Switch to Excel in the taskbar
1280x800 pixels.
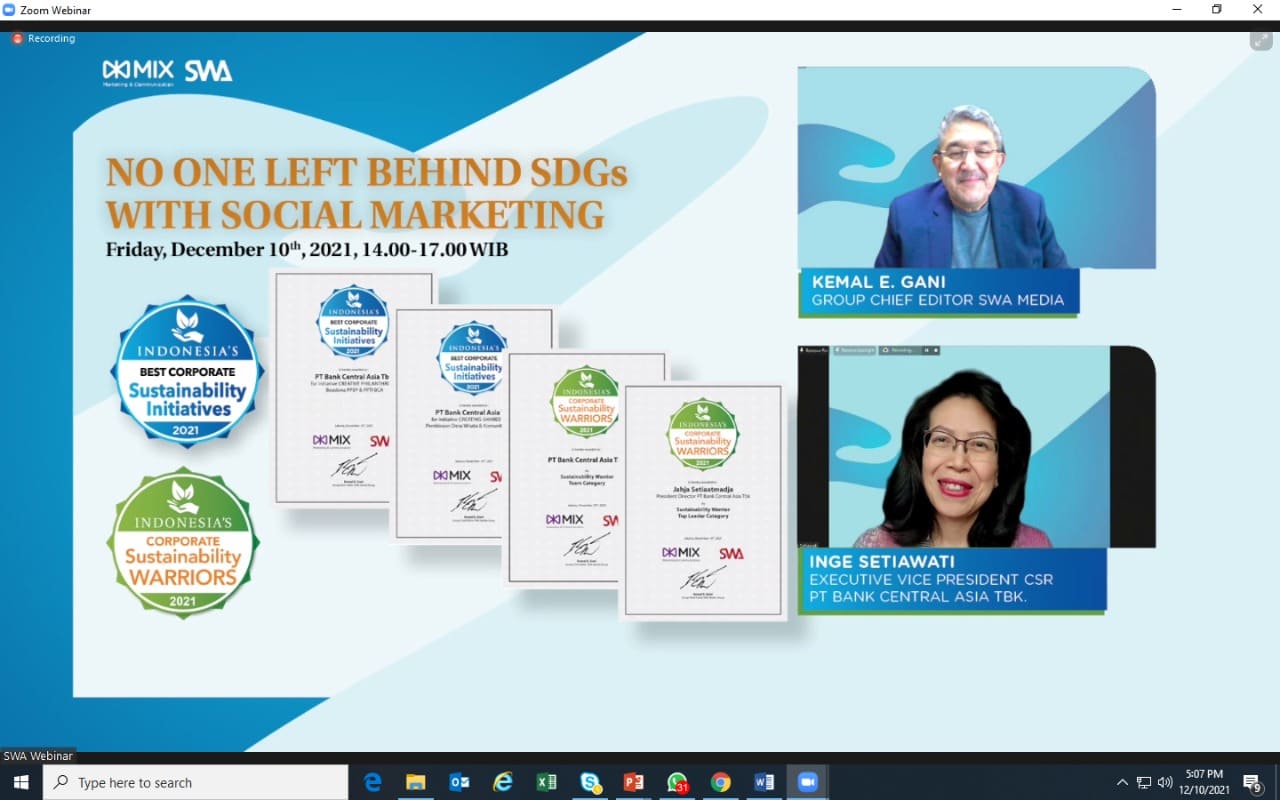546,782
